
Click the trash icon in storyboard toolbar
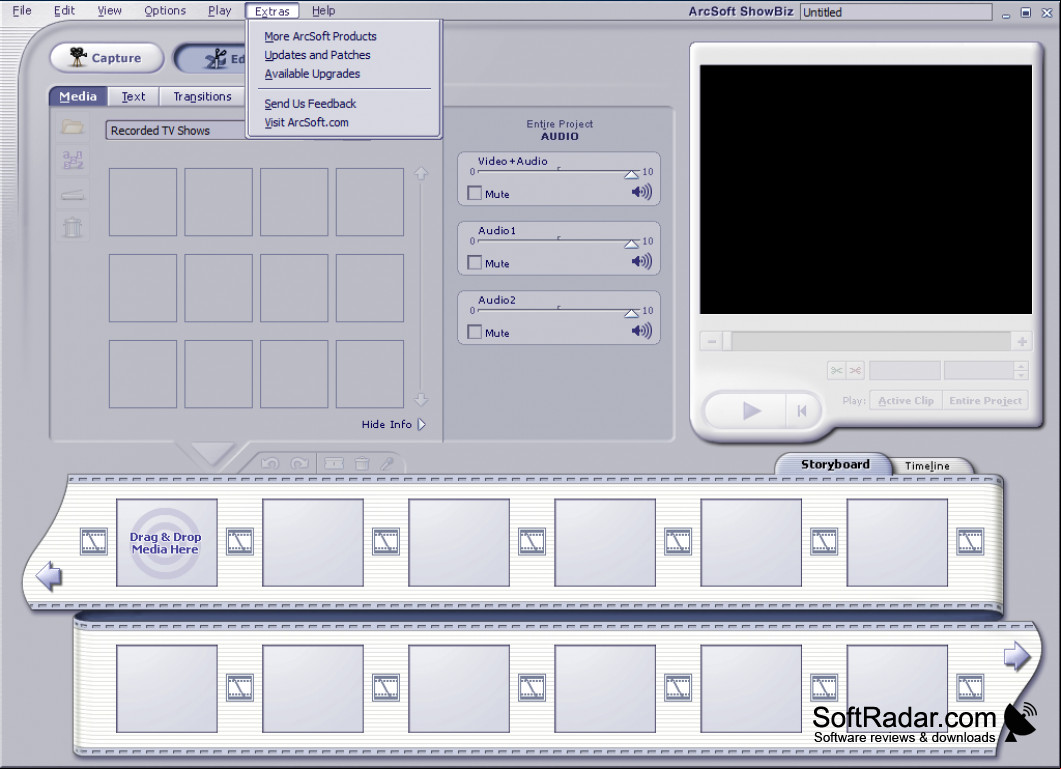click(362, 464)
